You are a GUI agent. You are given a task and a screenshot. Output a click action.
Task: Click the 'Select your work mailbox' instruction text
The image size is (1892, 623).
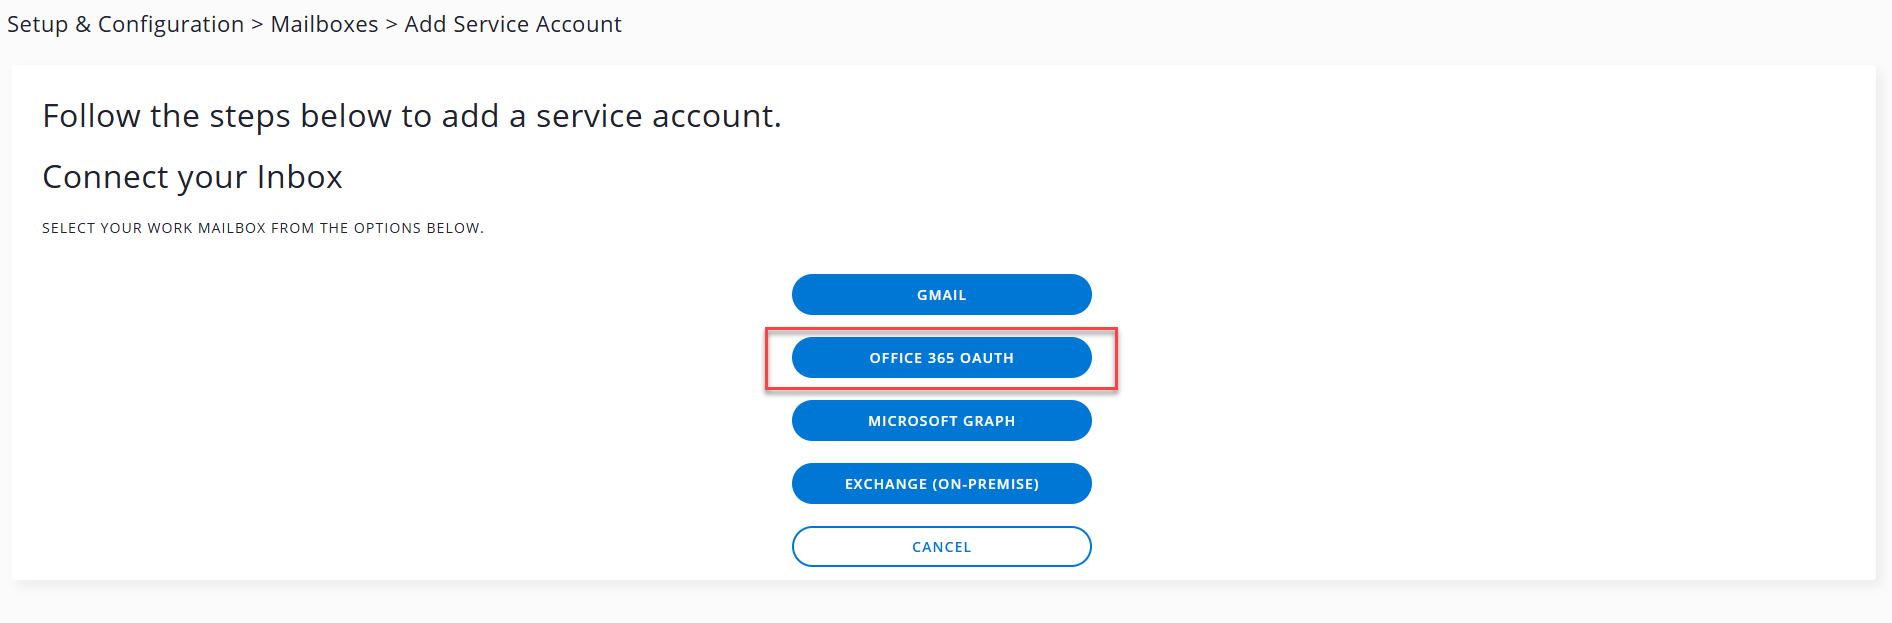pyautogui.click(x=262, y=228)
